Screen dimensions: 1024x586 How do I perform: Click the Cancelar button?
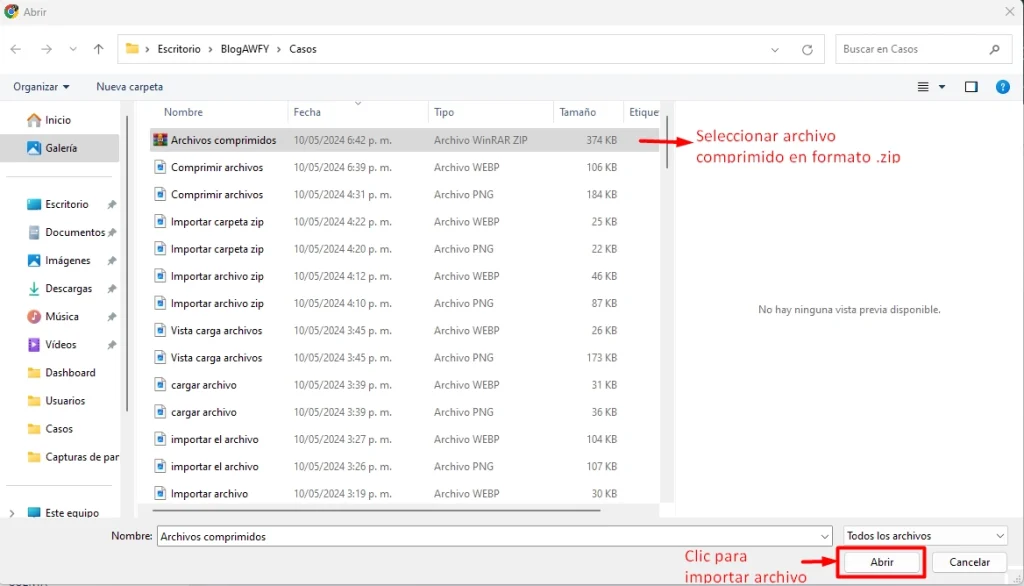[x=969, y=562]
